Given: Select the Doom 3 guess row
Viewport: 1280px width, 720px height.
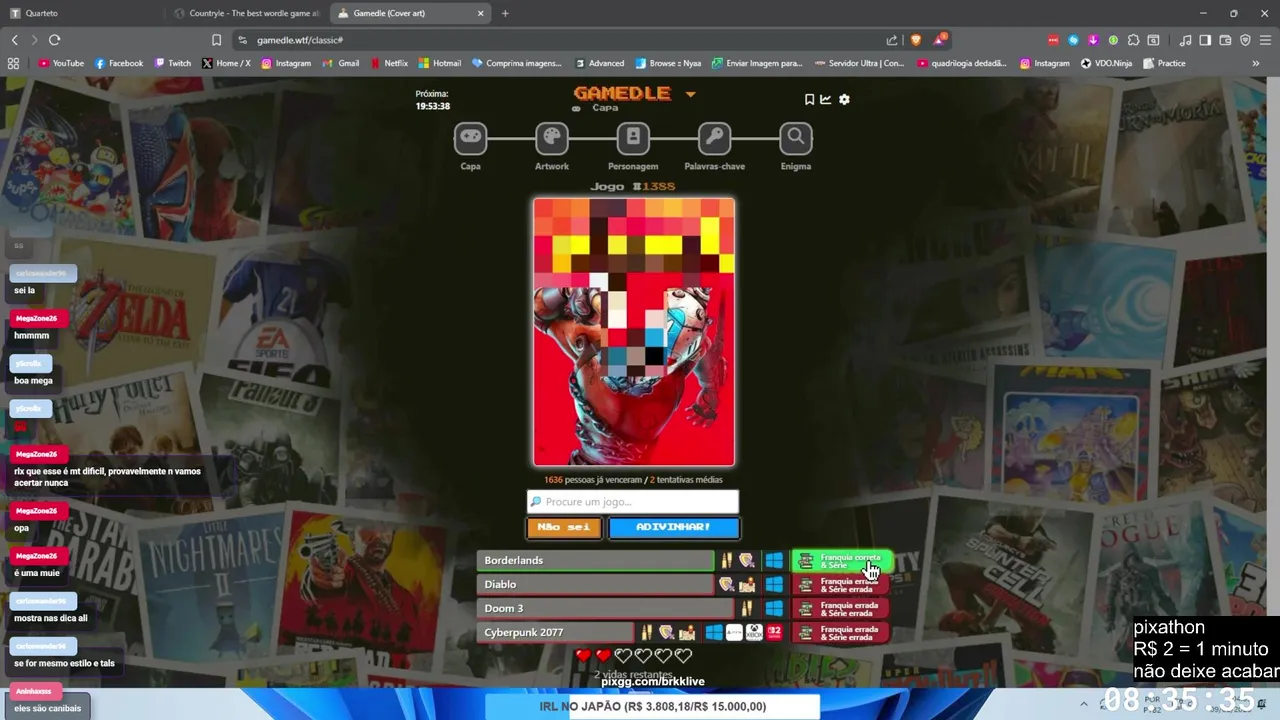Looking at the screenshot, I should click(606, 608).
